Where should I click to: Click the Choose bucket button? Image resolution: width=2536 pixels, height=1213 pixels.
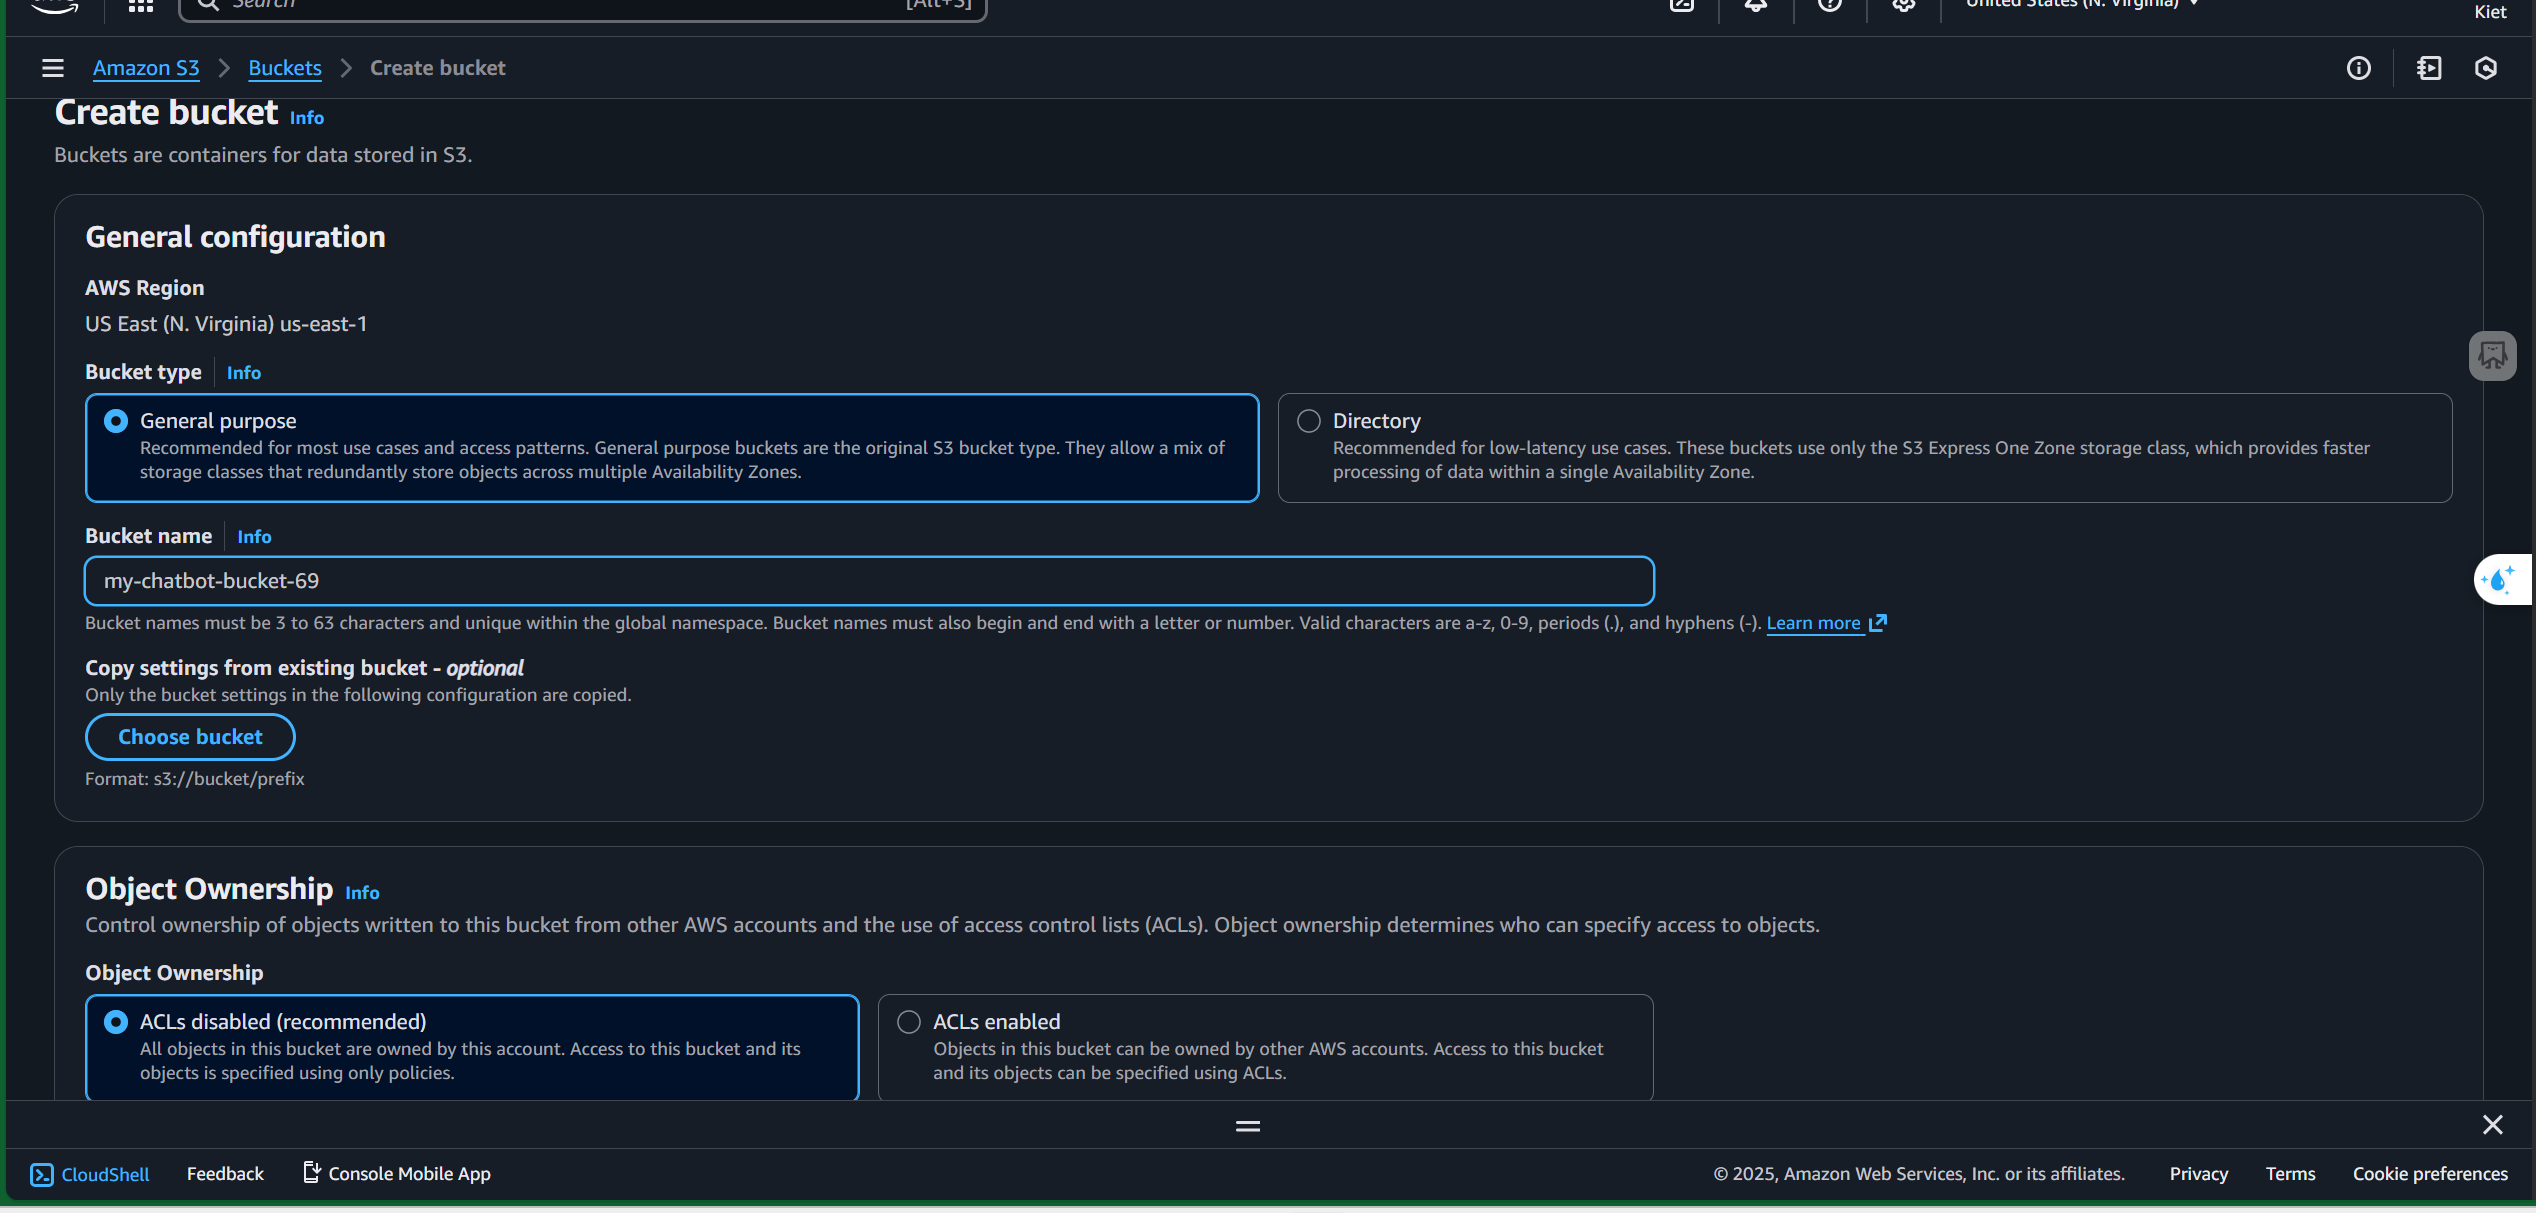tap(190, 737)
